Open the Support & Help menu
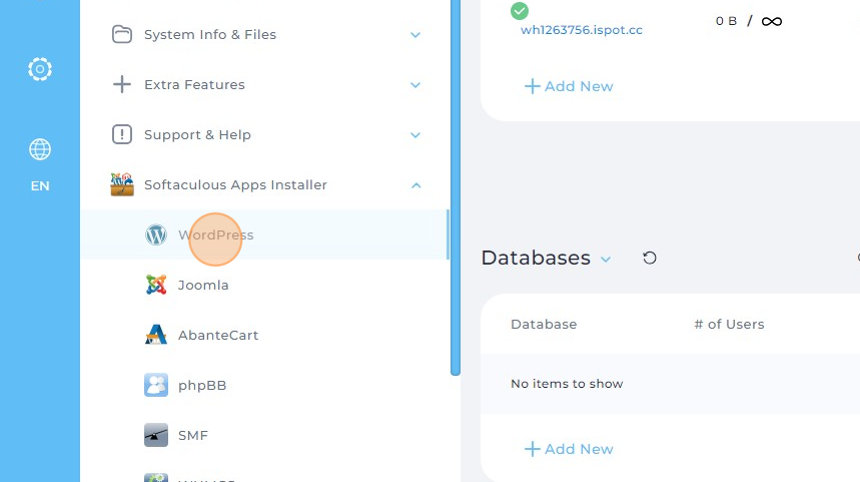 click(197, 135)
